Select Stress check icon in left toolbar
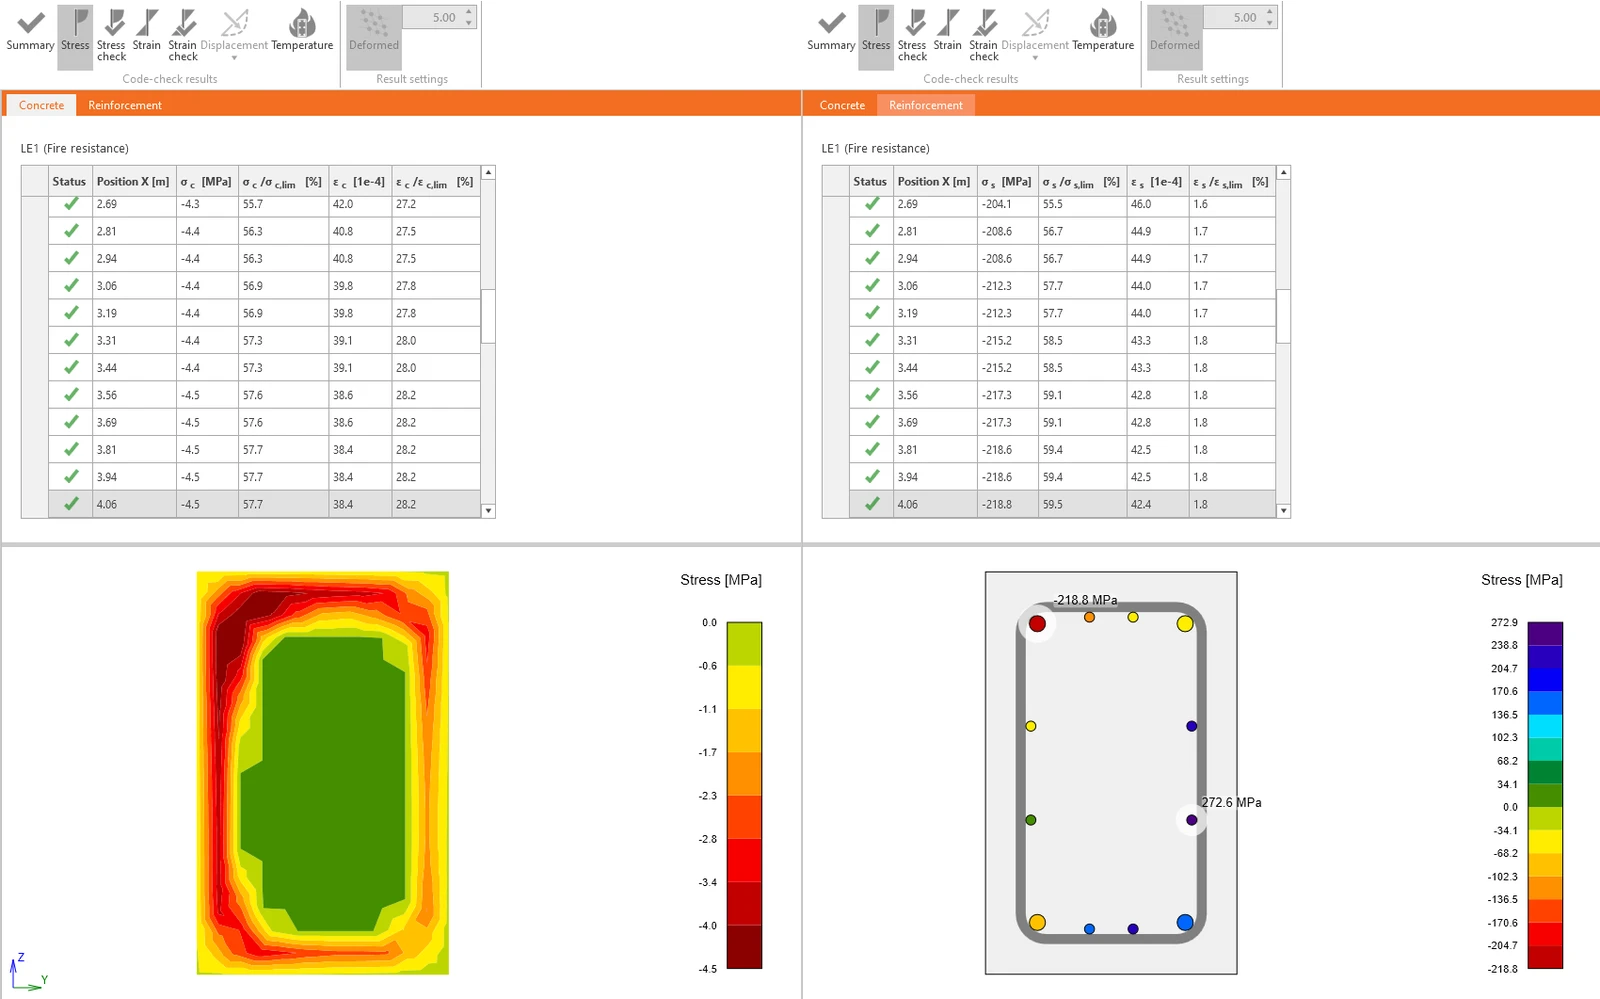The image size is (1600, 999). [112, 36]
